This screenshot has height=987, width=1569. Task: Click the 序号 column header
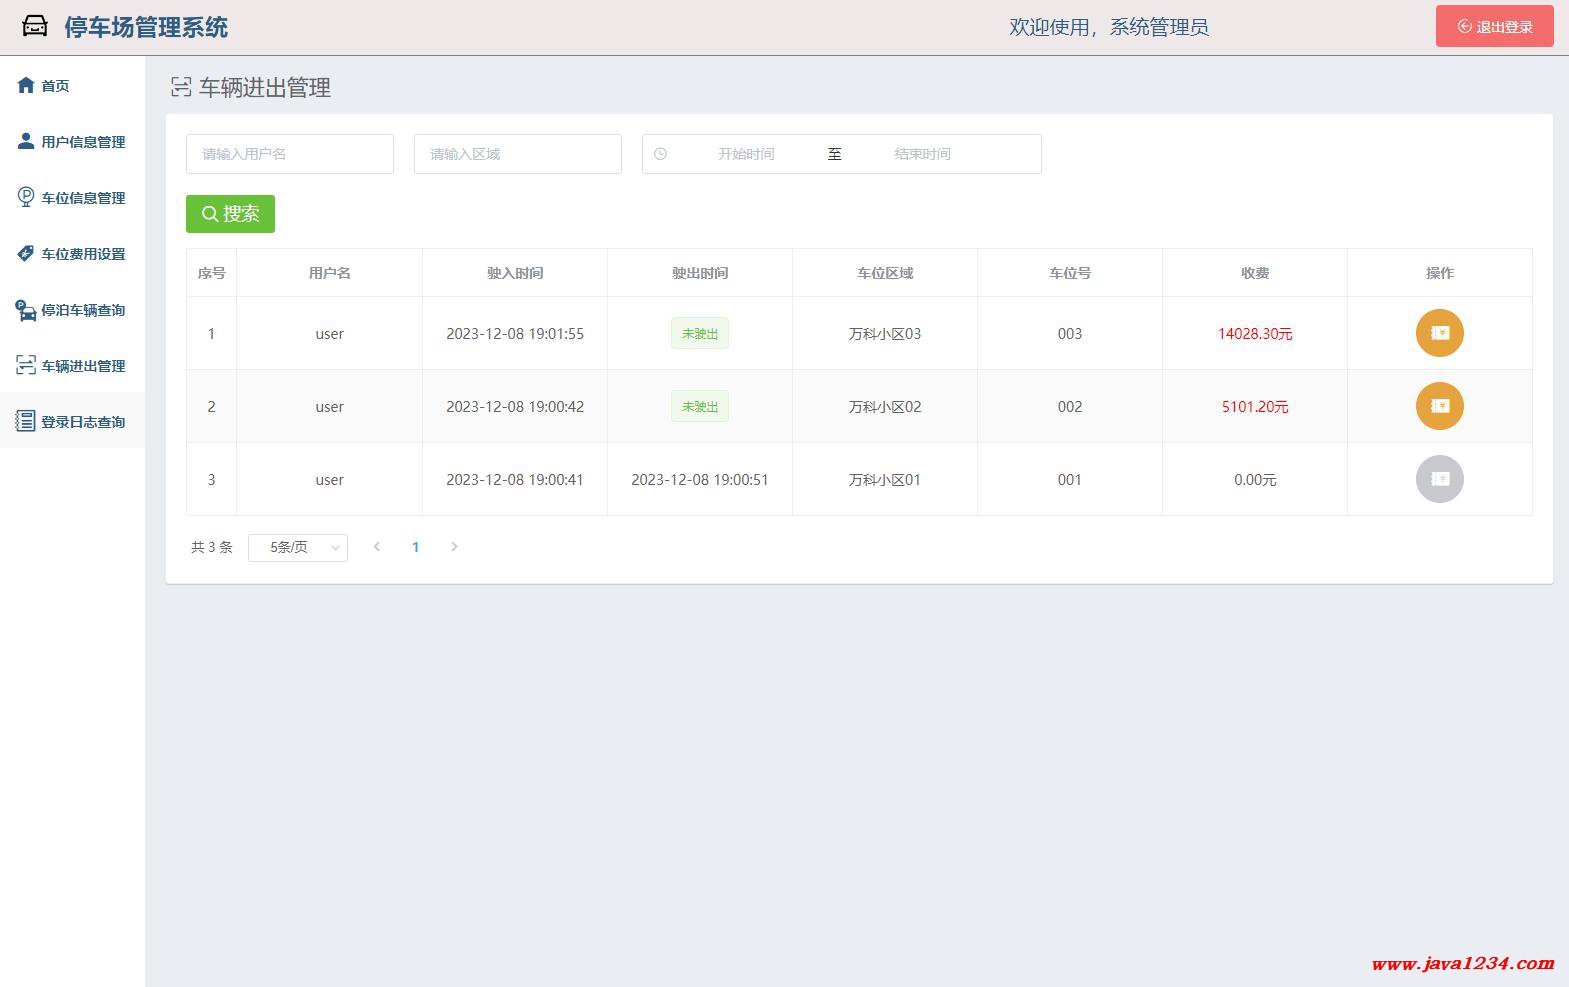(211, 273)
